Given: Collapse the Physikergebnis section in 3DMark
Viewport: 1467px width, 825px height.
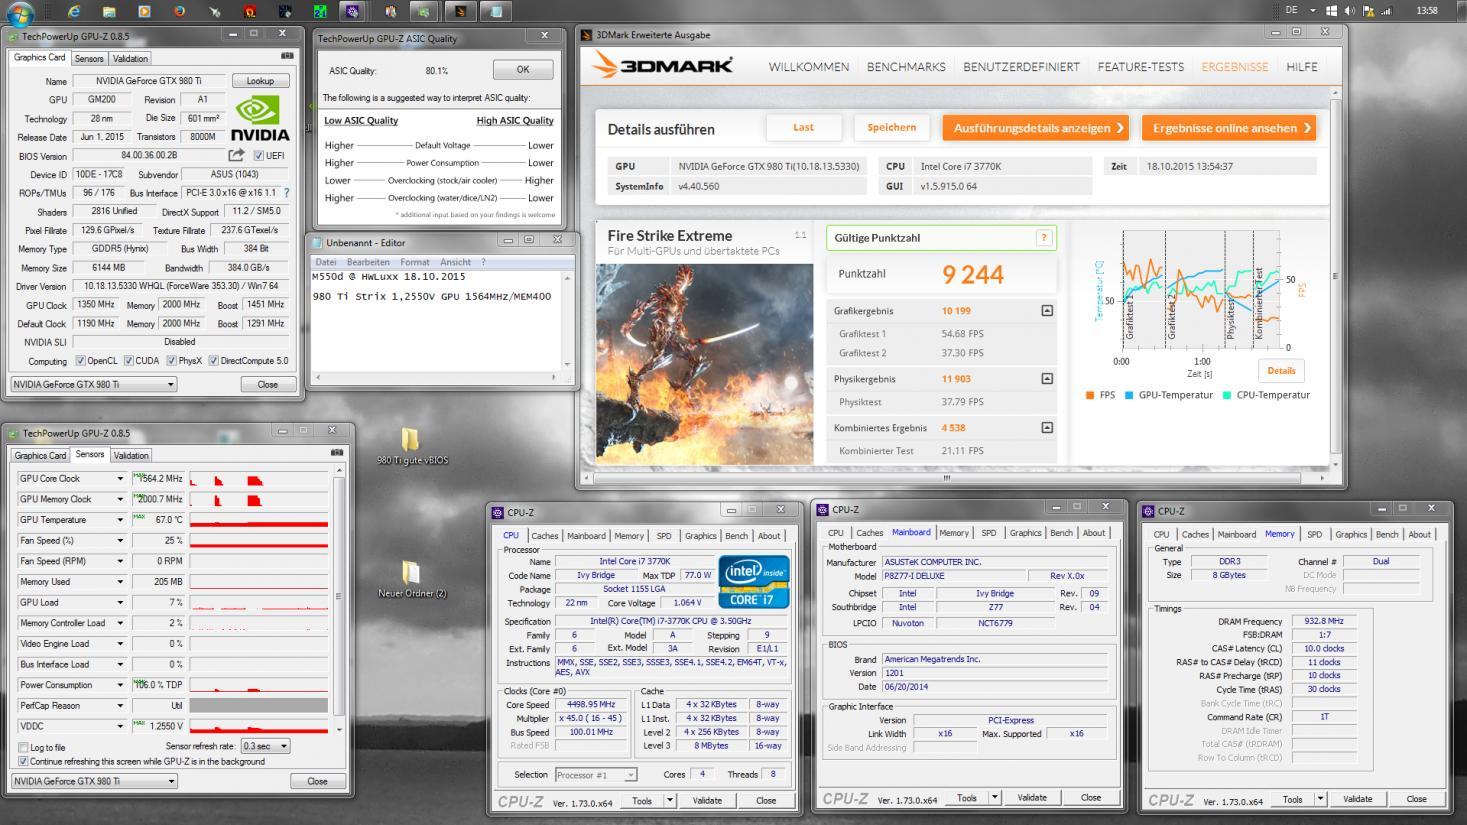Looking at the screenshot, I should tap(1047, 378).
